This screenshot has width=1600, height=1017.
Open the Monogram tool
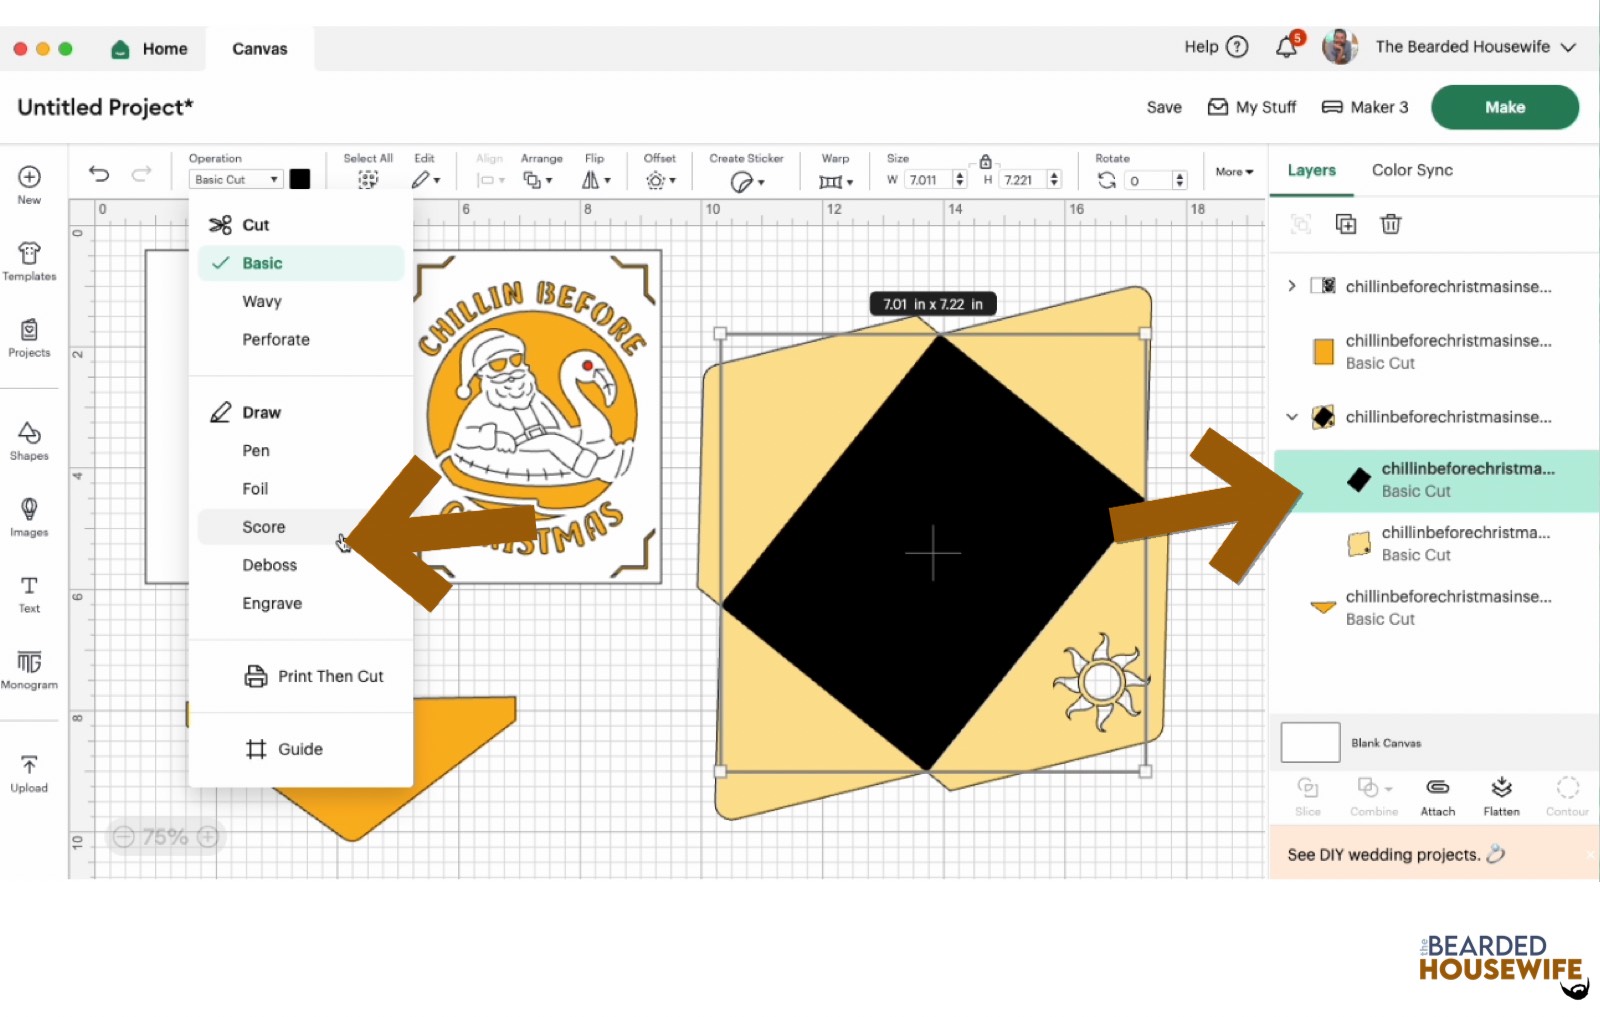coord(29,670)
